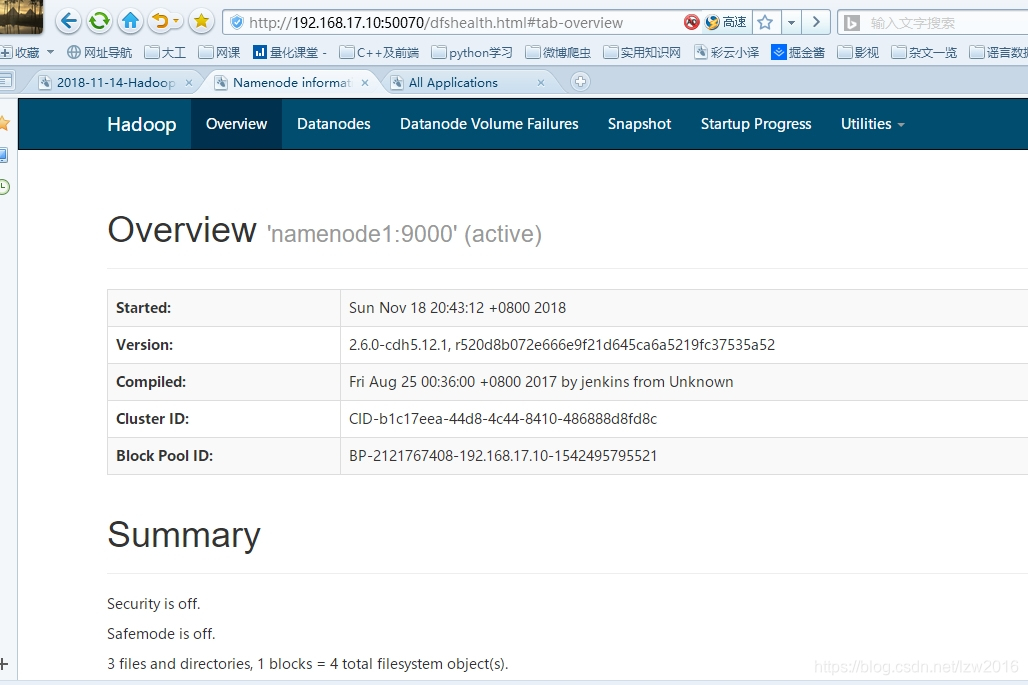Open the 实用知识网 bookmark folder
The width and height of the screenshot is (1028, 685).
point(642,52)
